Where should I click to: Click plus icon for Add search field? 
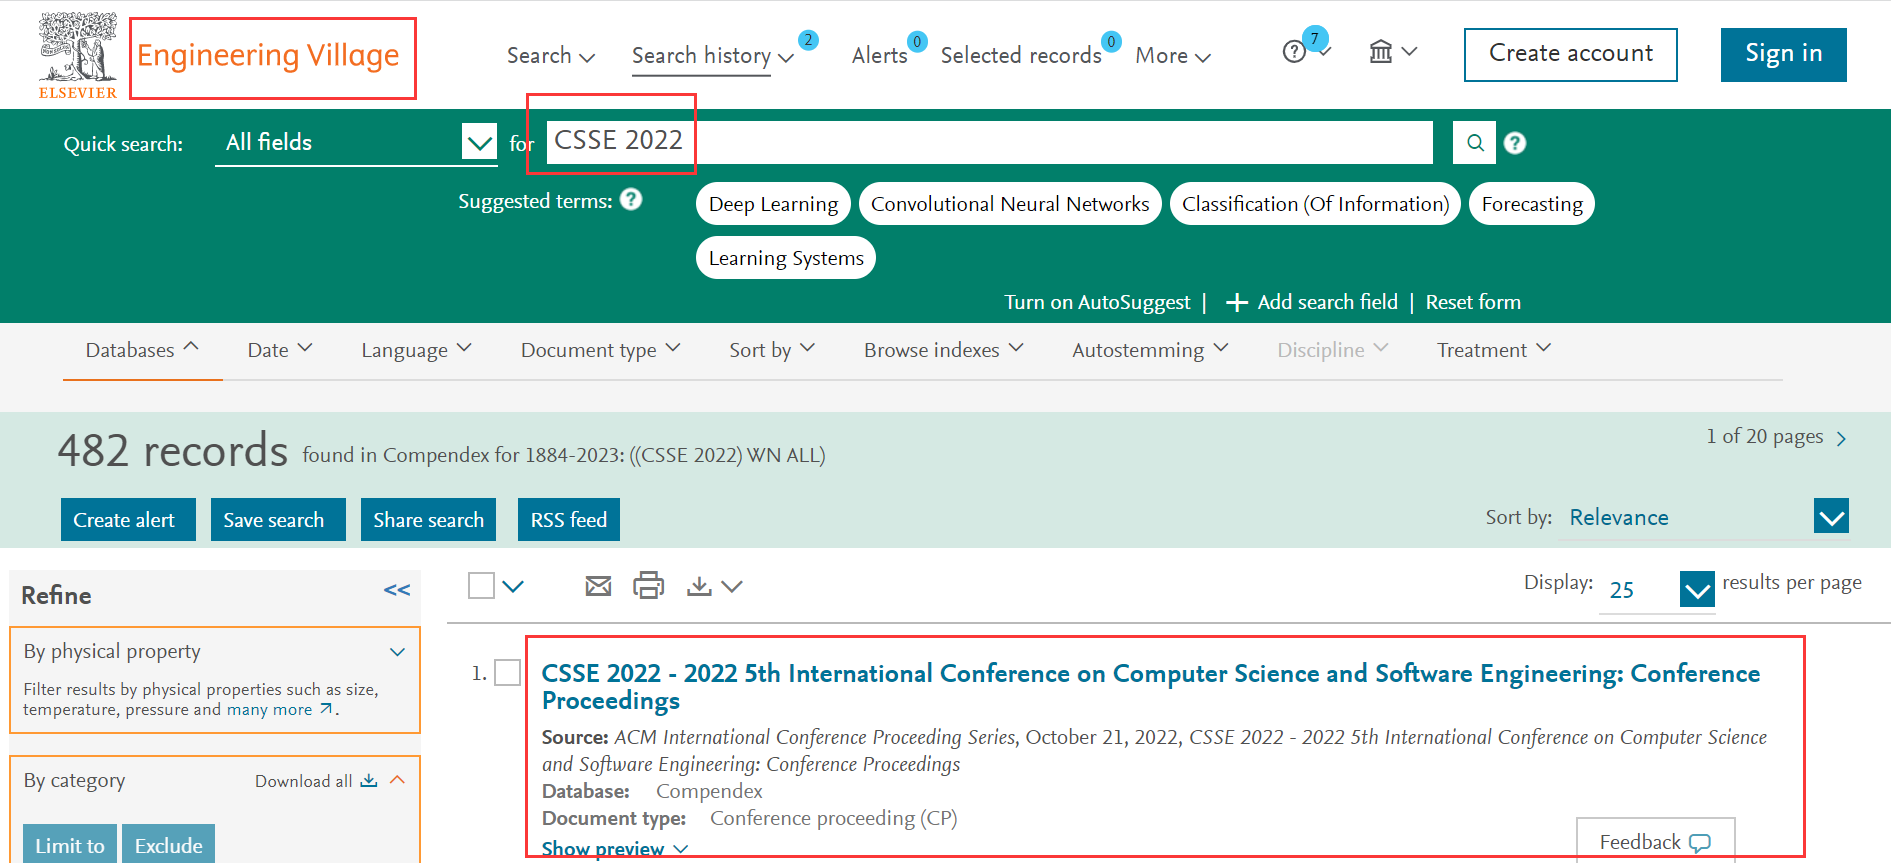pos(1237,302)
